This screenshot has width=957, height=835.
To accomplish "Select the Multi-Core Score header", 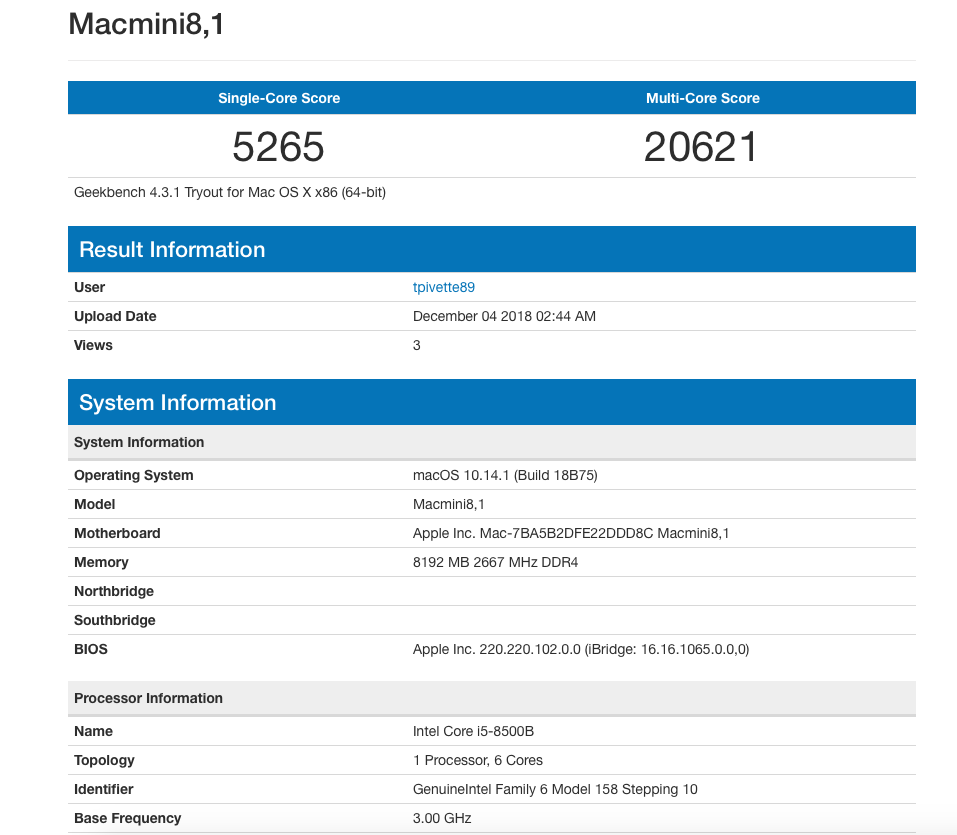I will pyautogui.click(x=702, y=98).
